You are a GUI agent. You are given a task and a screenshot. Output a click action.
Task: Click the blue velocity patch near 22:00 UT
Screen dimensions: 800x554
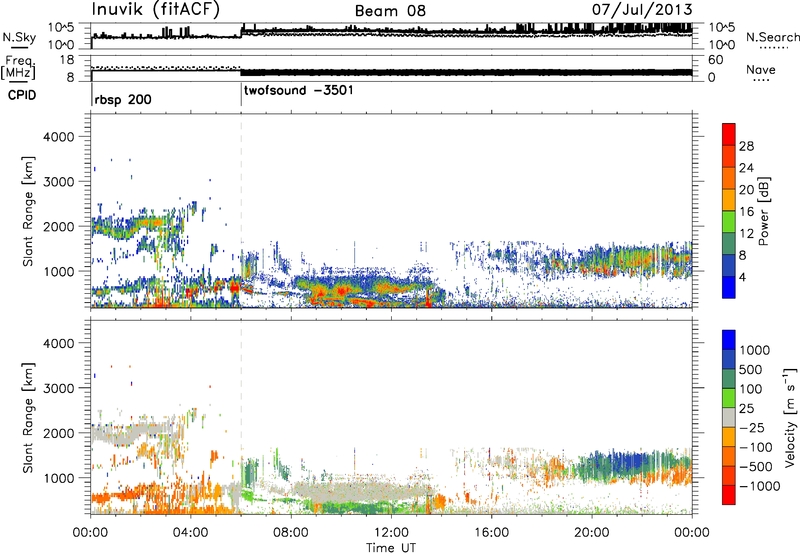[x=630, y=462]
